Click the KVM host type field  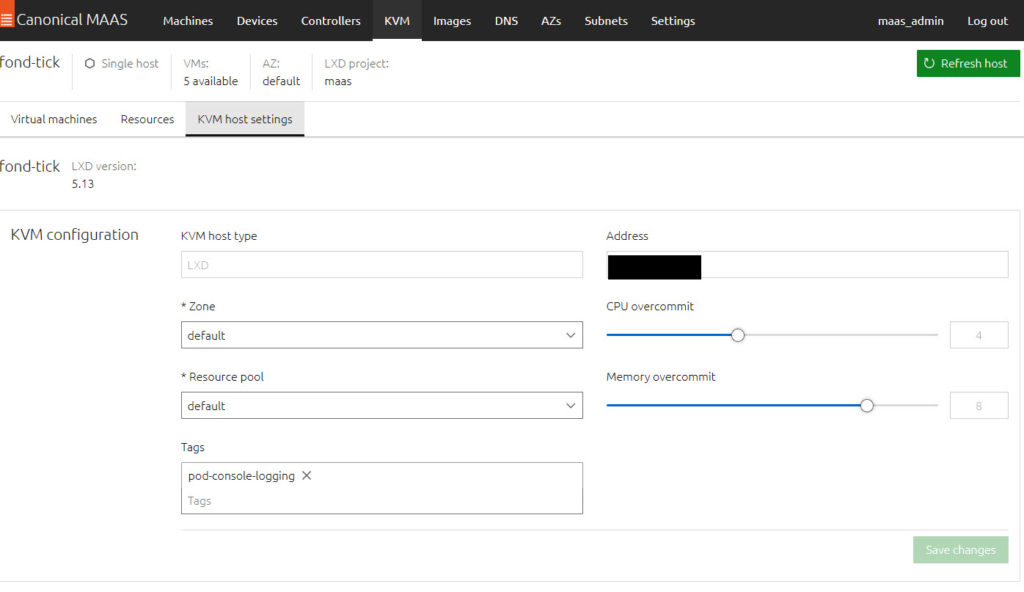click(x=381, y=265)
